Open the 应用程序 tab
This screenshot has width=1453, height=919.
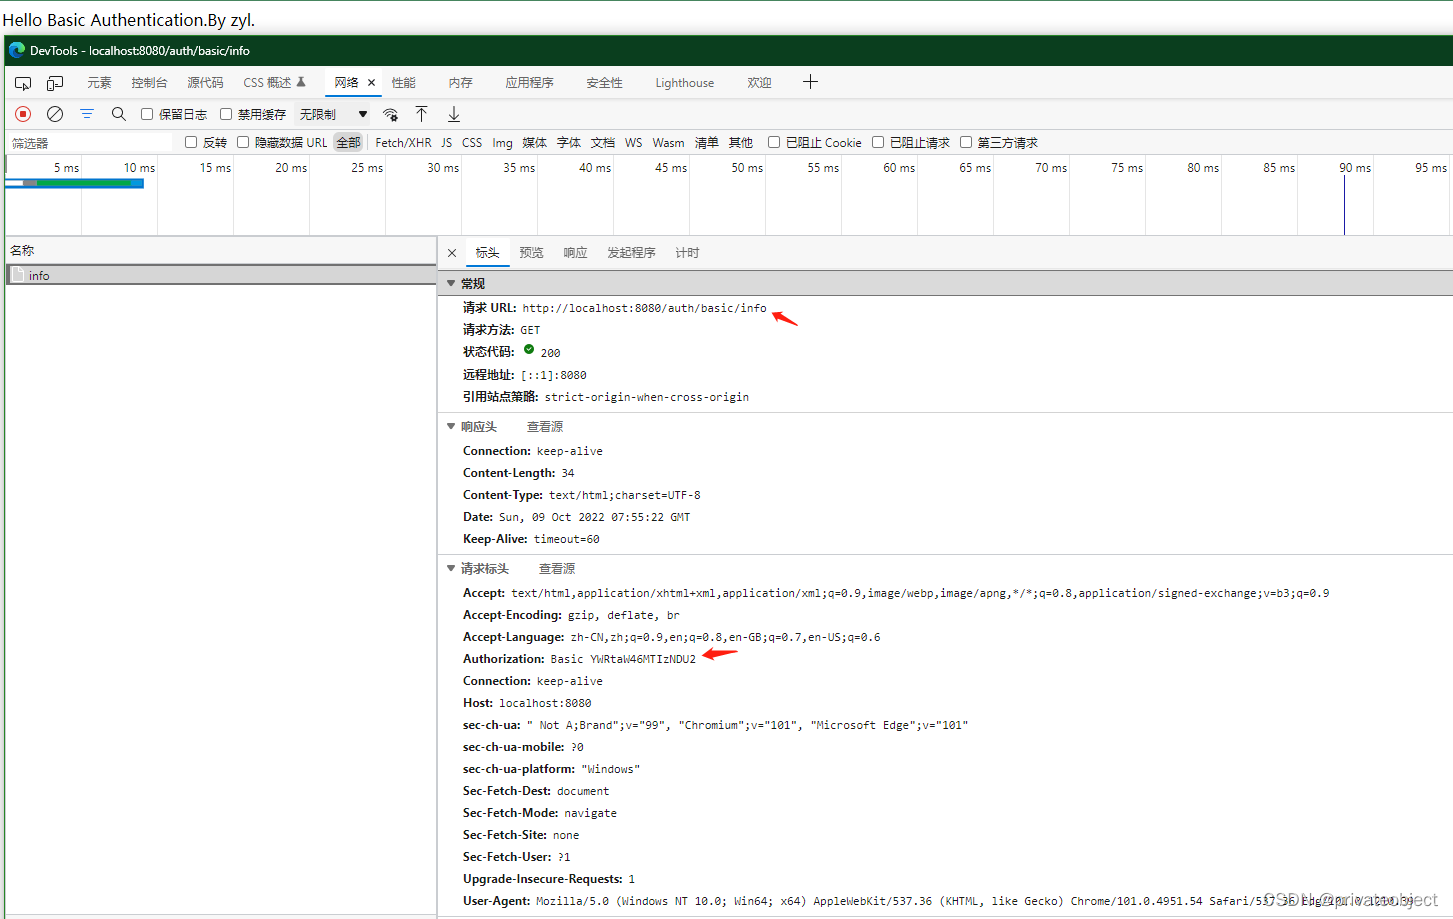[529, 83]
